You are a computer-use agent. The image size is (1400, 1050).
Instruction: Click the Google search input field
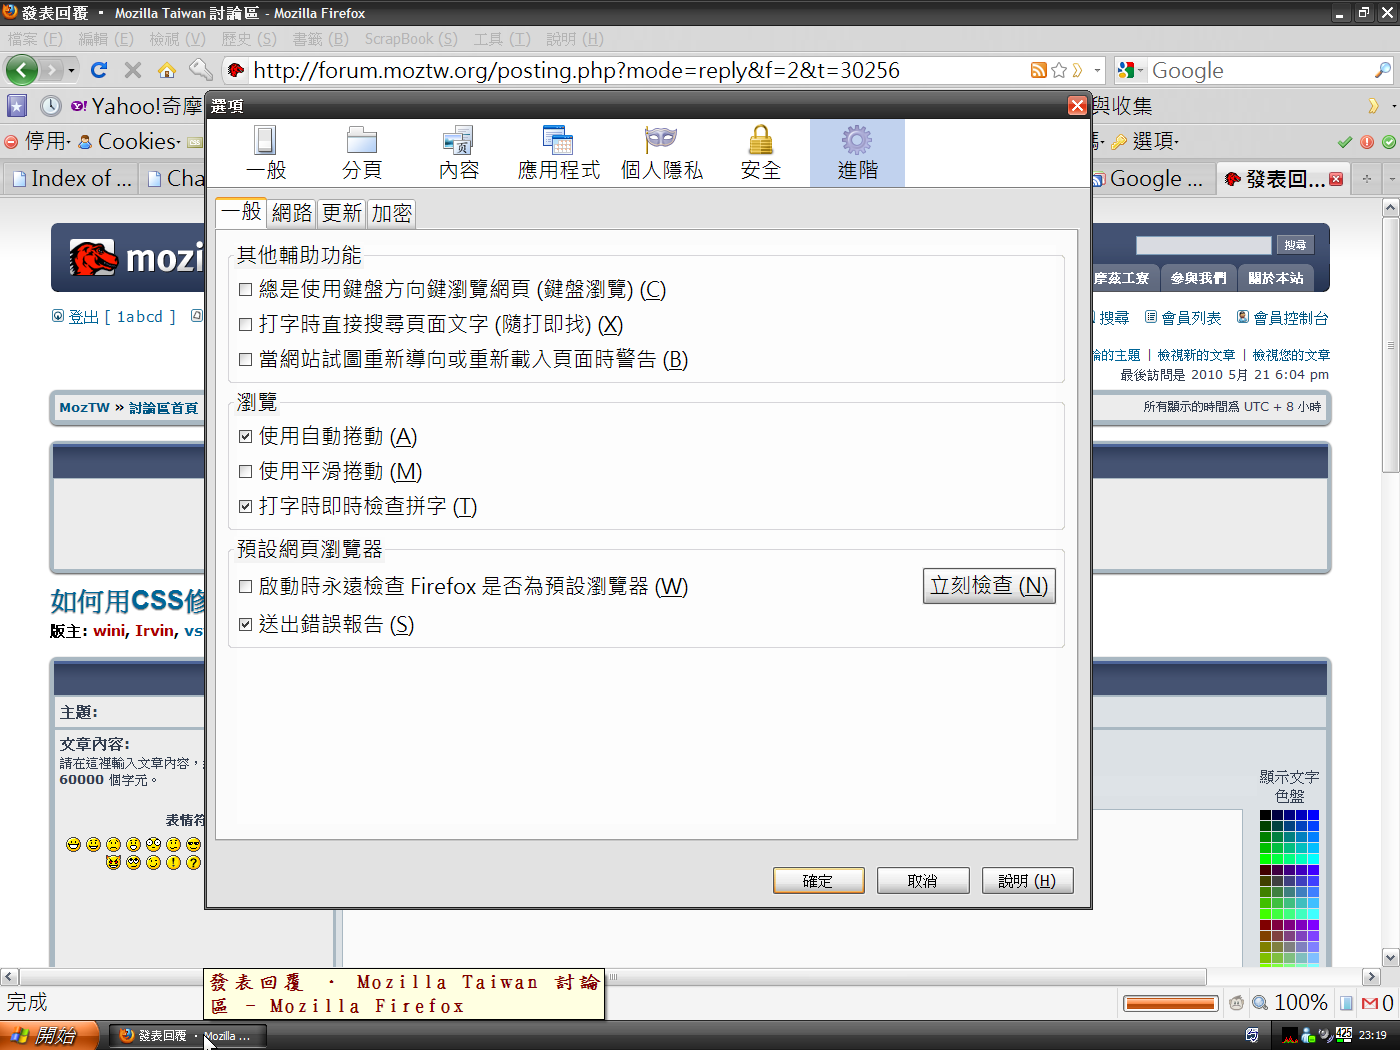(1260, 70)
